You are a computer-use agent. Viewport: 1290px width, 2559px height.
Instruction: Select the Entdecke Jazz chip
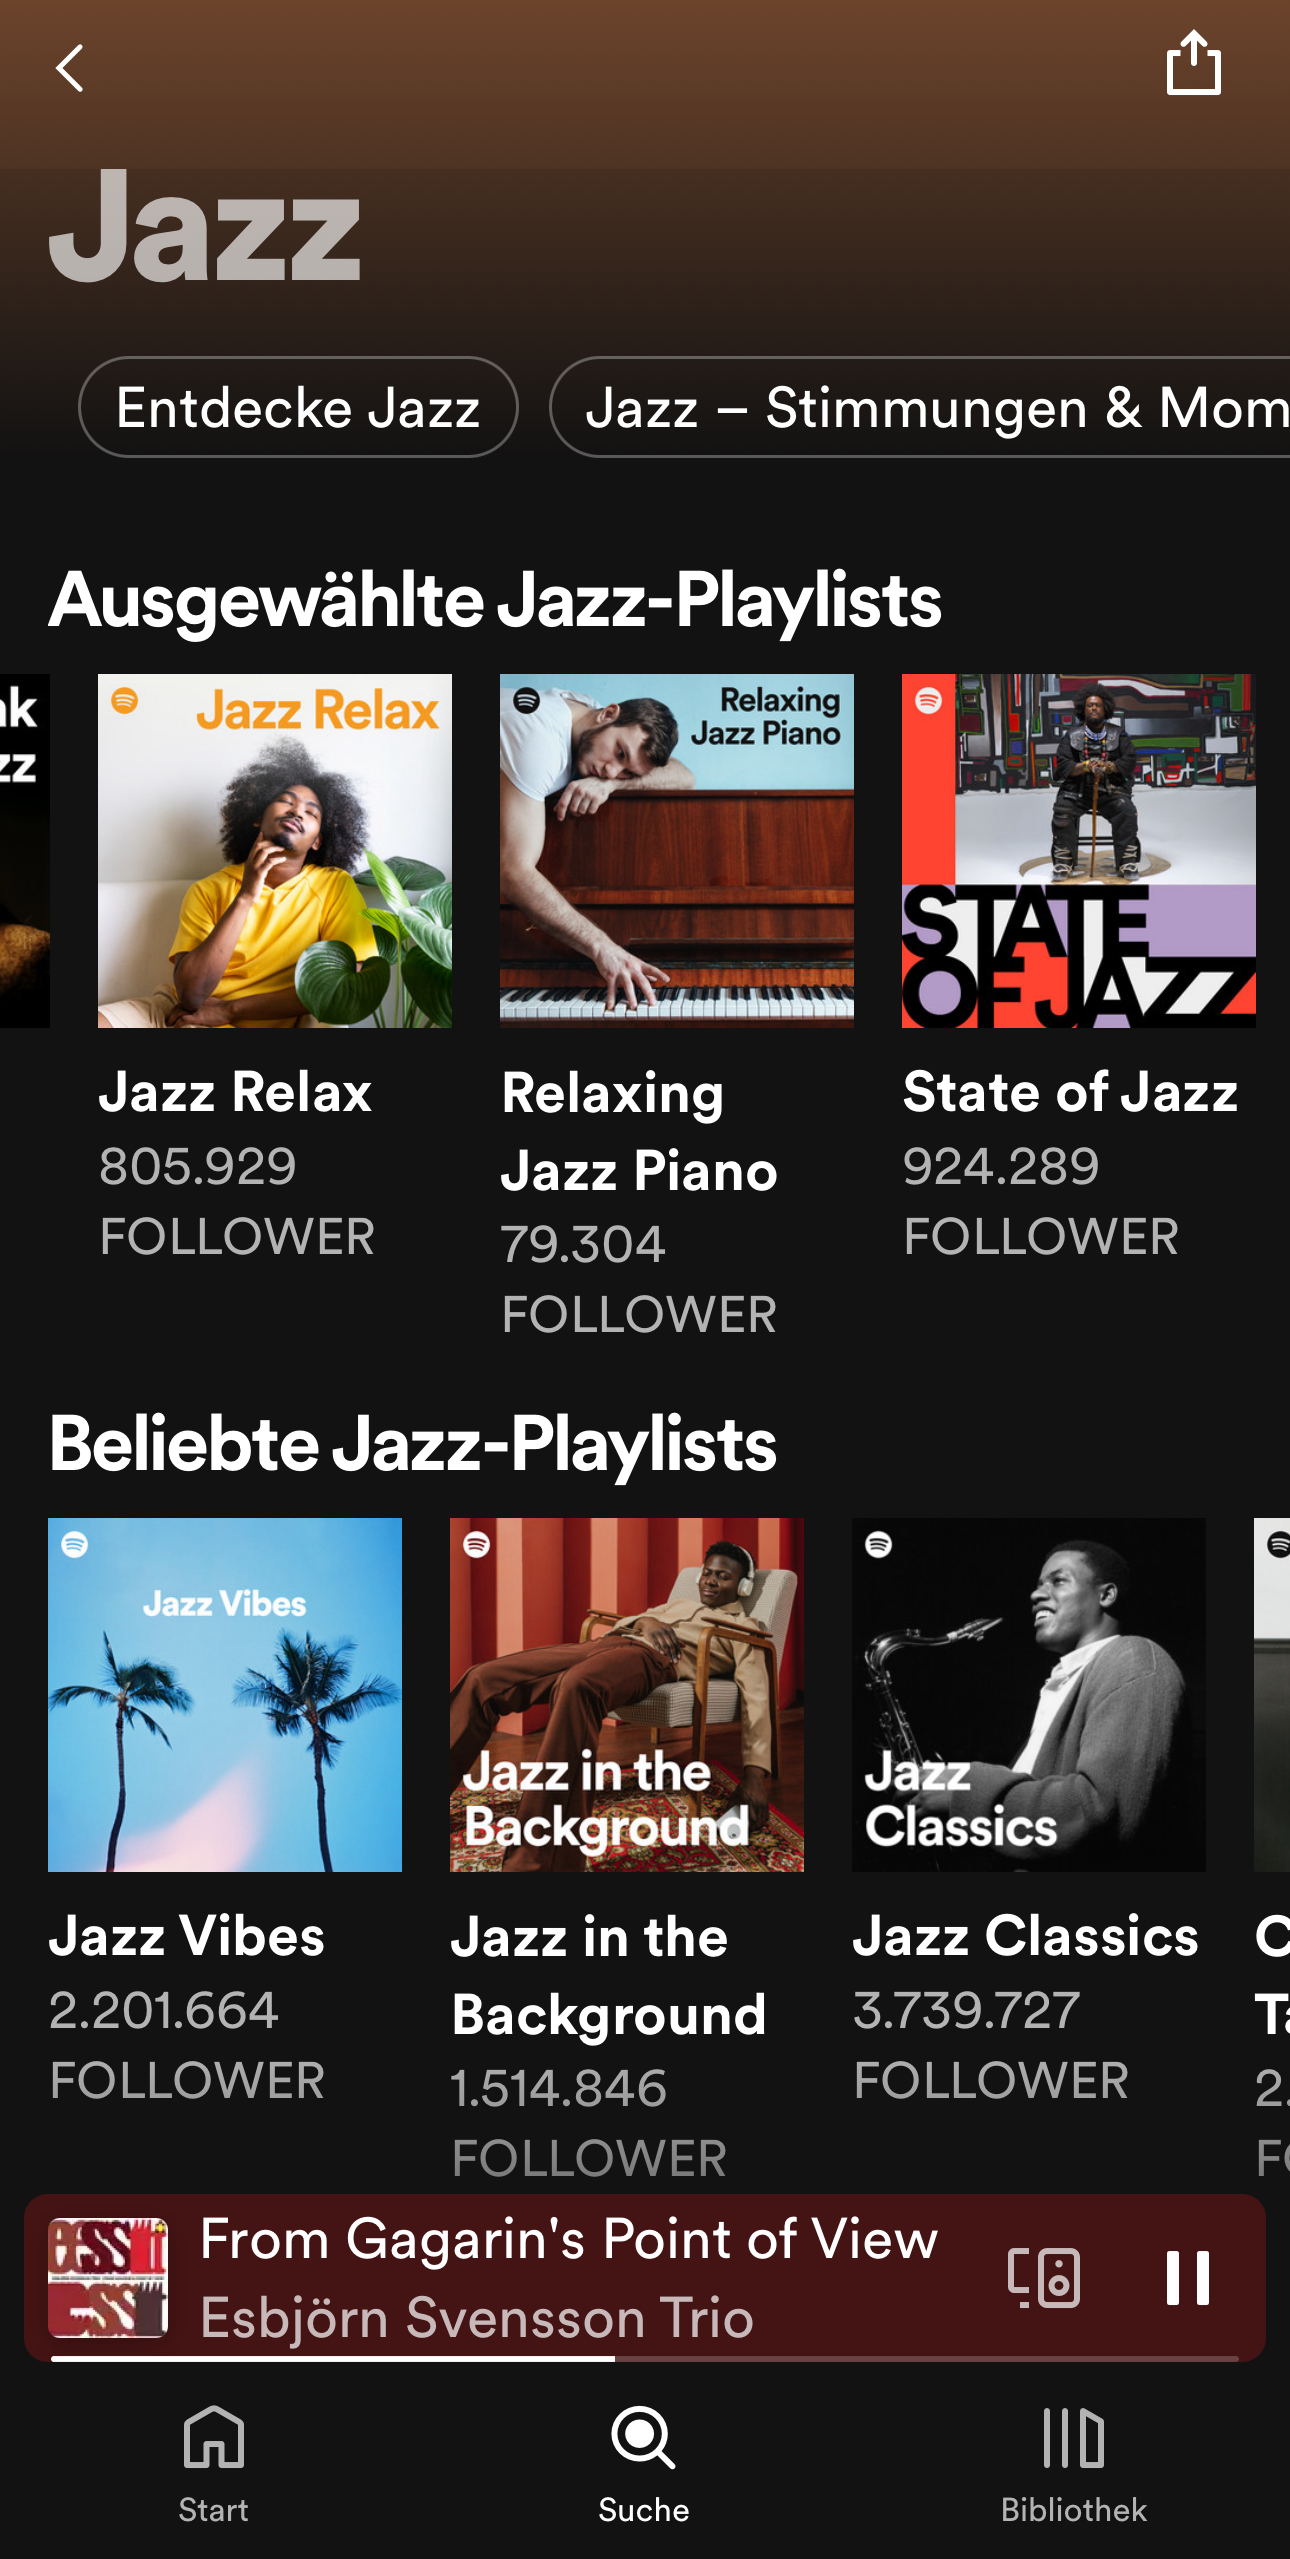pyautogui.click(x=298, y=408)
